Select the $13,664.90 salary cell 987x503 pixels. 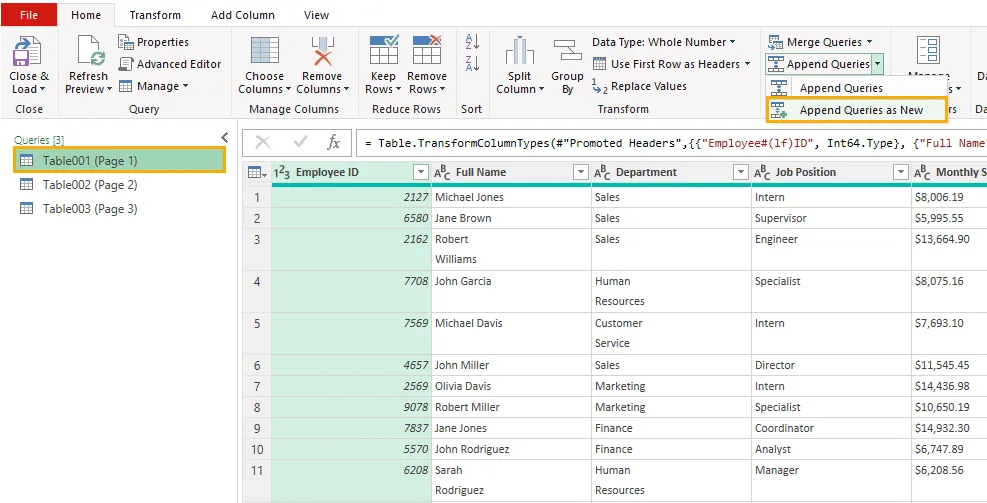pyautogui.click(x=949, y=249)
